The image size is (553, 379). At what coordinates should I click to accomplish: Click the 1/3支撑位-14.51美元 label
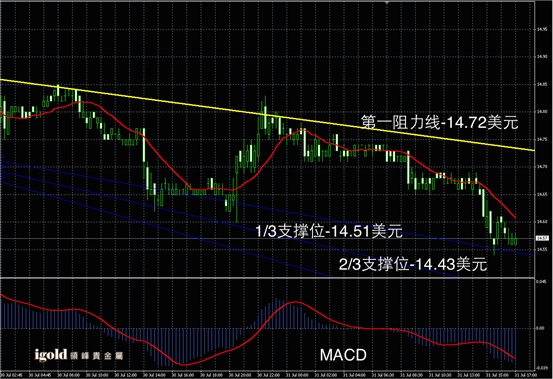pyautogui.click(x=329, y=232)
